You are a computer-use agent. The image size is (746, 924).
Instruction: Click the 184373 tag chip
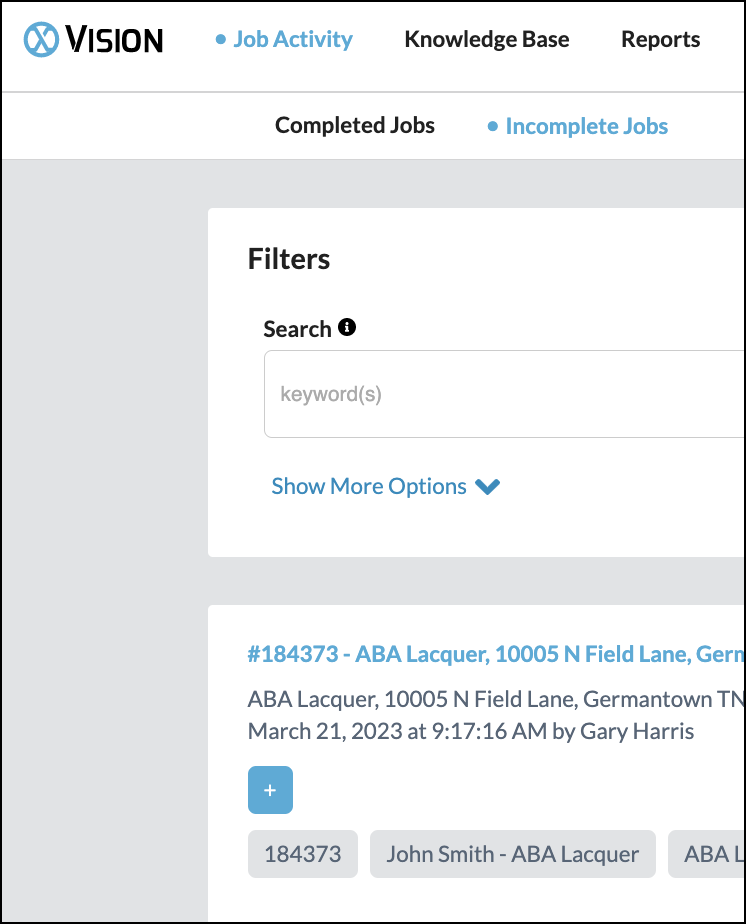[x=303, y=854]
